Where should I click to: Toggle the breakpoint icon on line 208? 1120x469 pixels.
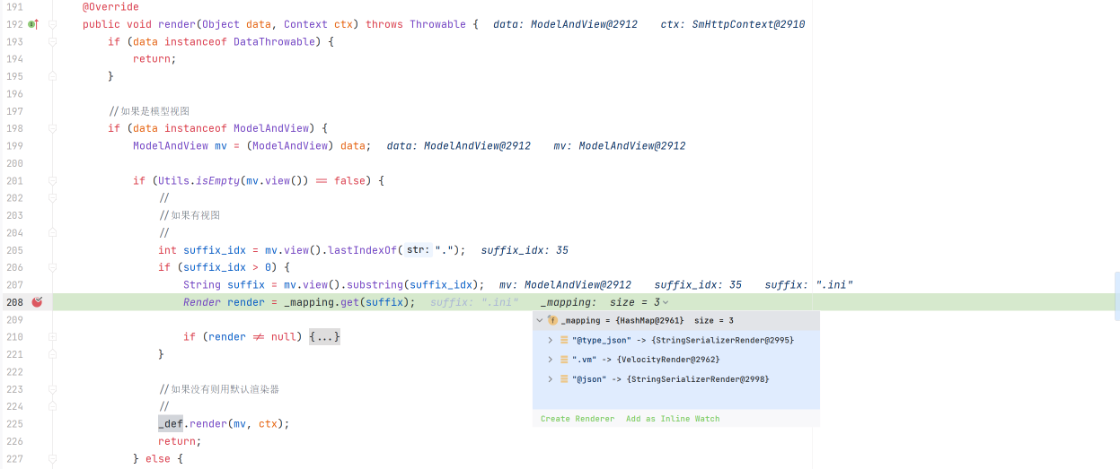click(37, 302)
